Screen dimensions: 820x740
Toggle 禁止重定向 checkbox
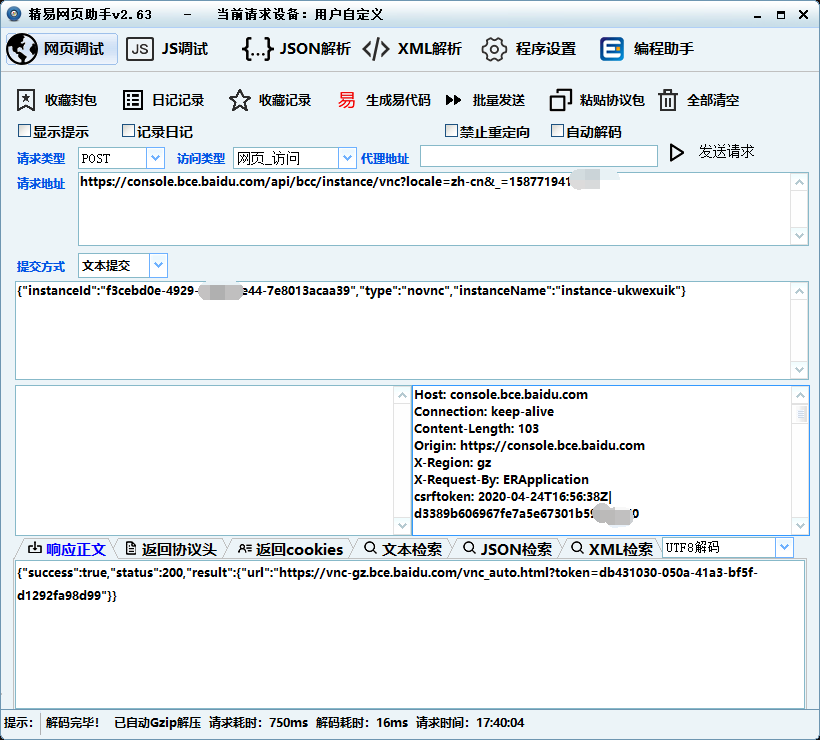[451, 131]
